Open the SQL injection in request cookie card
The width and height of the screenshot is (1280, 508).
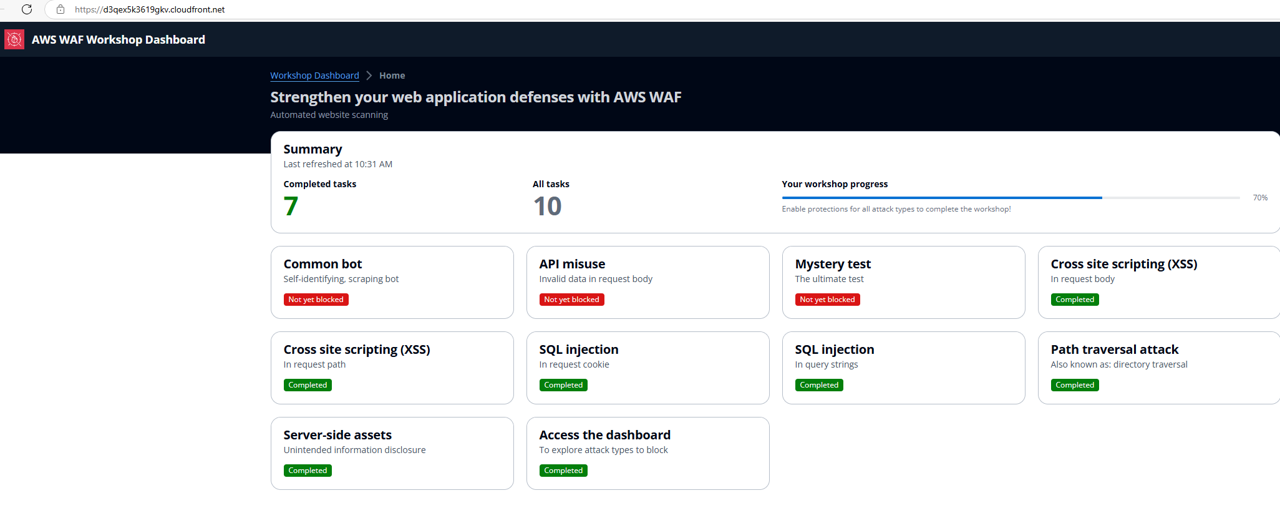coord(647,367)
